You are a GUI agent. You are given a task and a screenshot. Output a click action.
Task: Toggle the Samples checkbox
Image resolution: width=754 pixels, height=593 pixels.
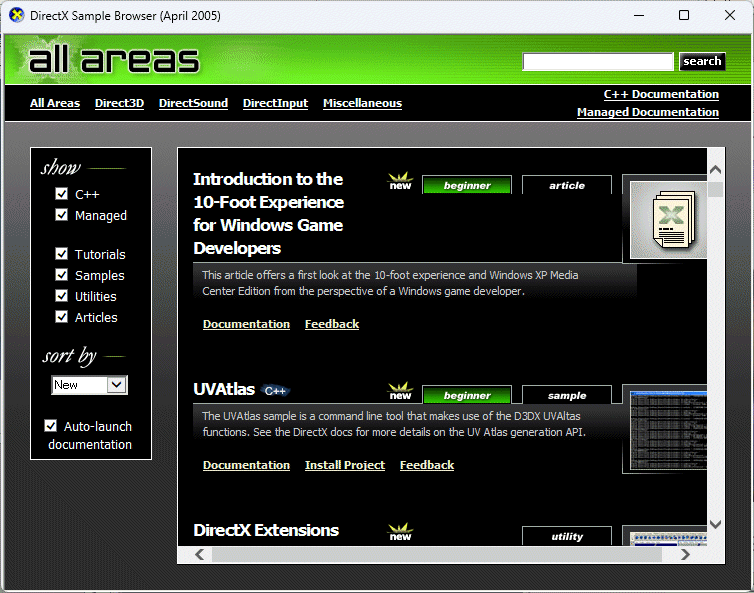tap(62, 275)
